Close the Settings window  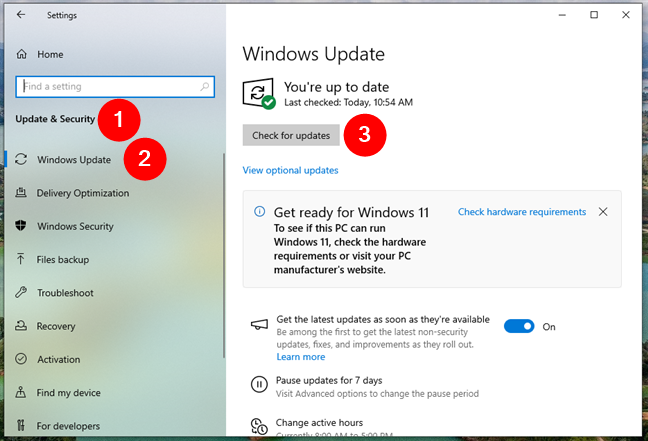click(626, 15)
